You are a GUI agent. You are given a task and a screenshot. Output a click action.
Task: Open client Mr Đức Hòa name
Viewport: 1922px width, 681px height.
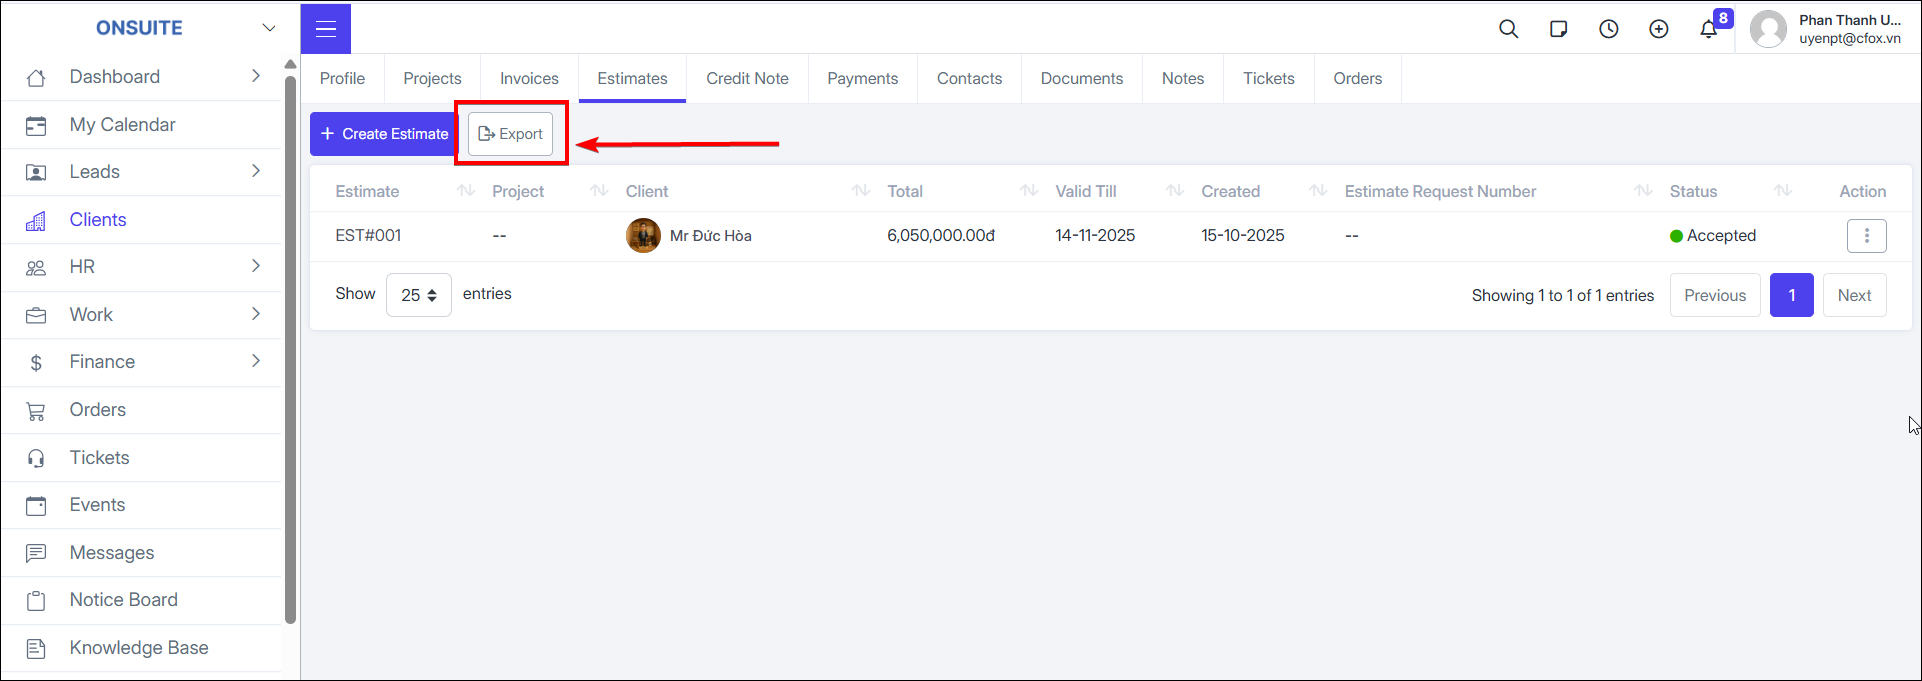tap(711, 236)
